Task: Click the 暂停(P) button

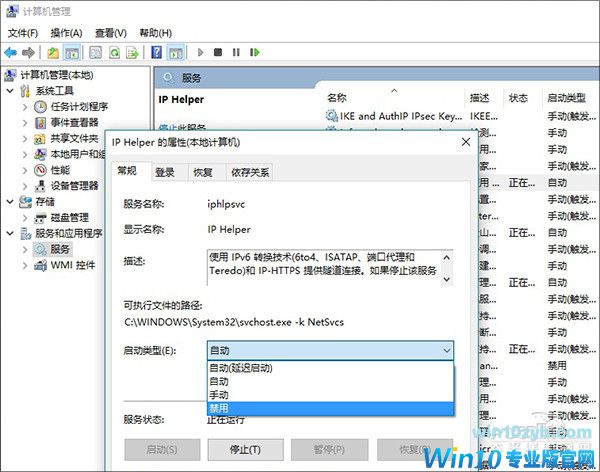Action: 329,449
